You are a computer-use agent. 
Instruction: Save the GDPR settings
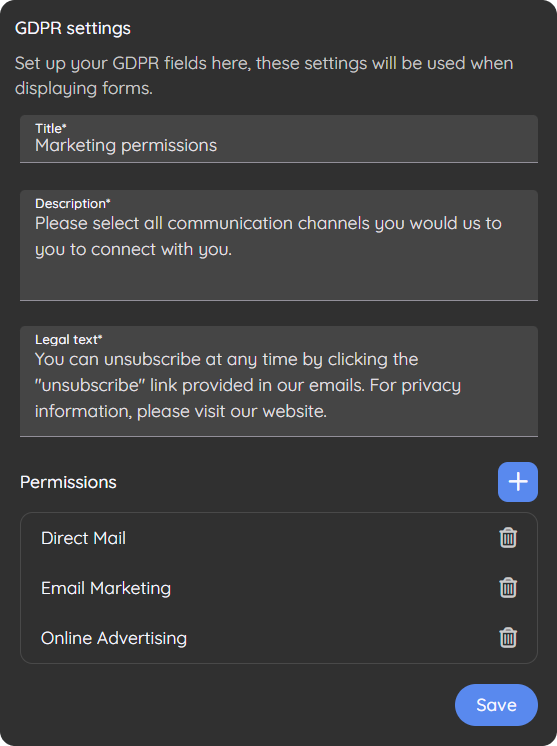tap(496, 705)
